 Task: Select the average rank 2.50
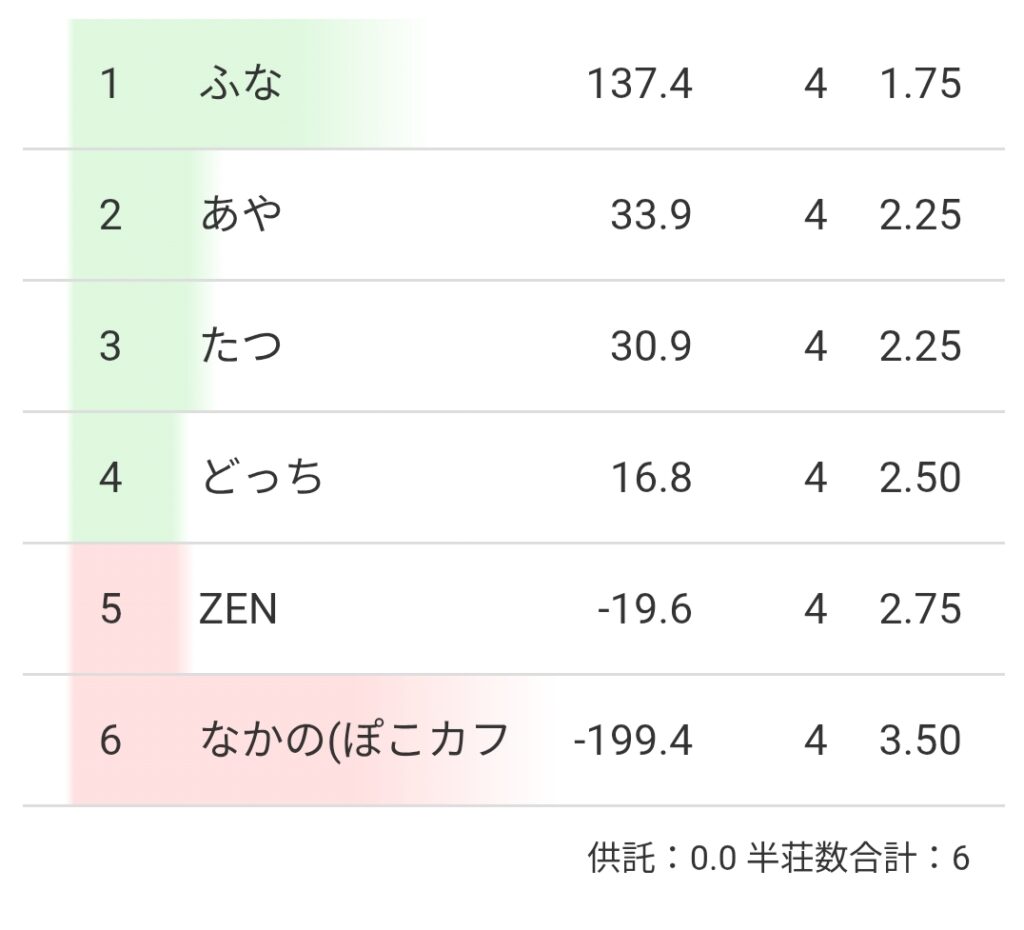click(920, 478)
